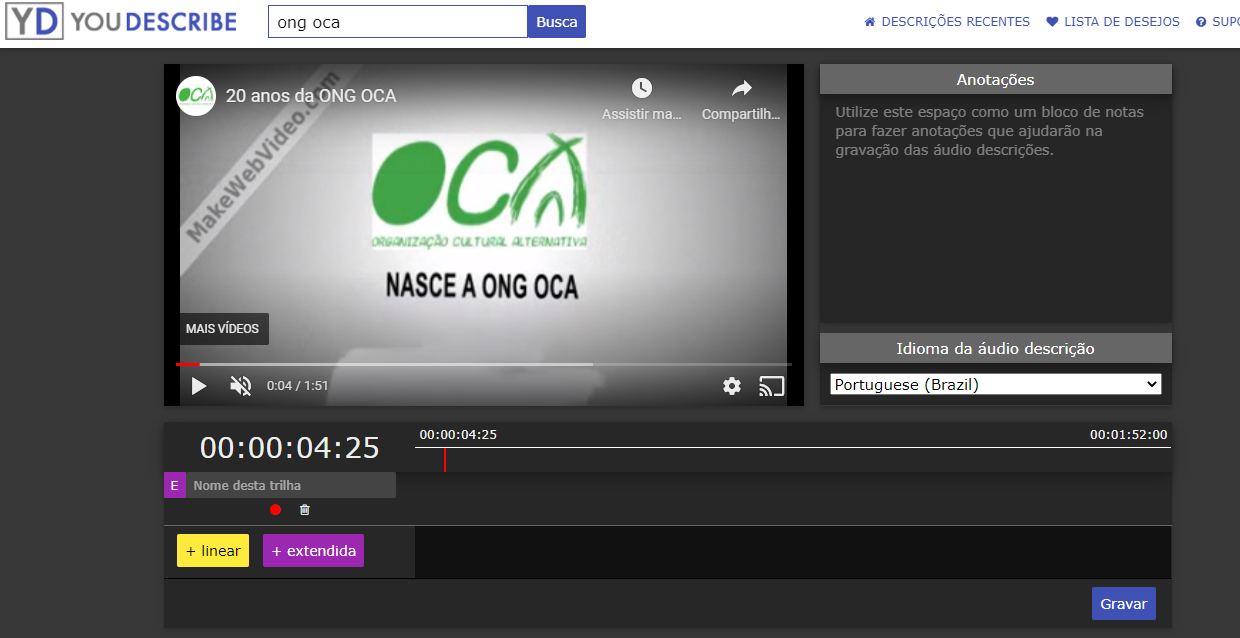Click the red timeline playhead marker
This screenshot has width=1240, height=638.
[x=445, y=459]
